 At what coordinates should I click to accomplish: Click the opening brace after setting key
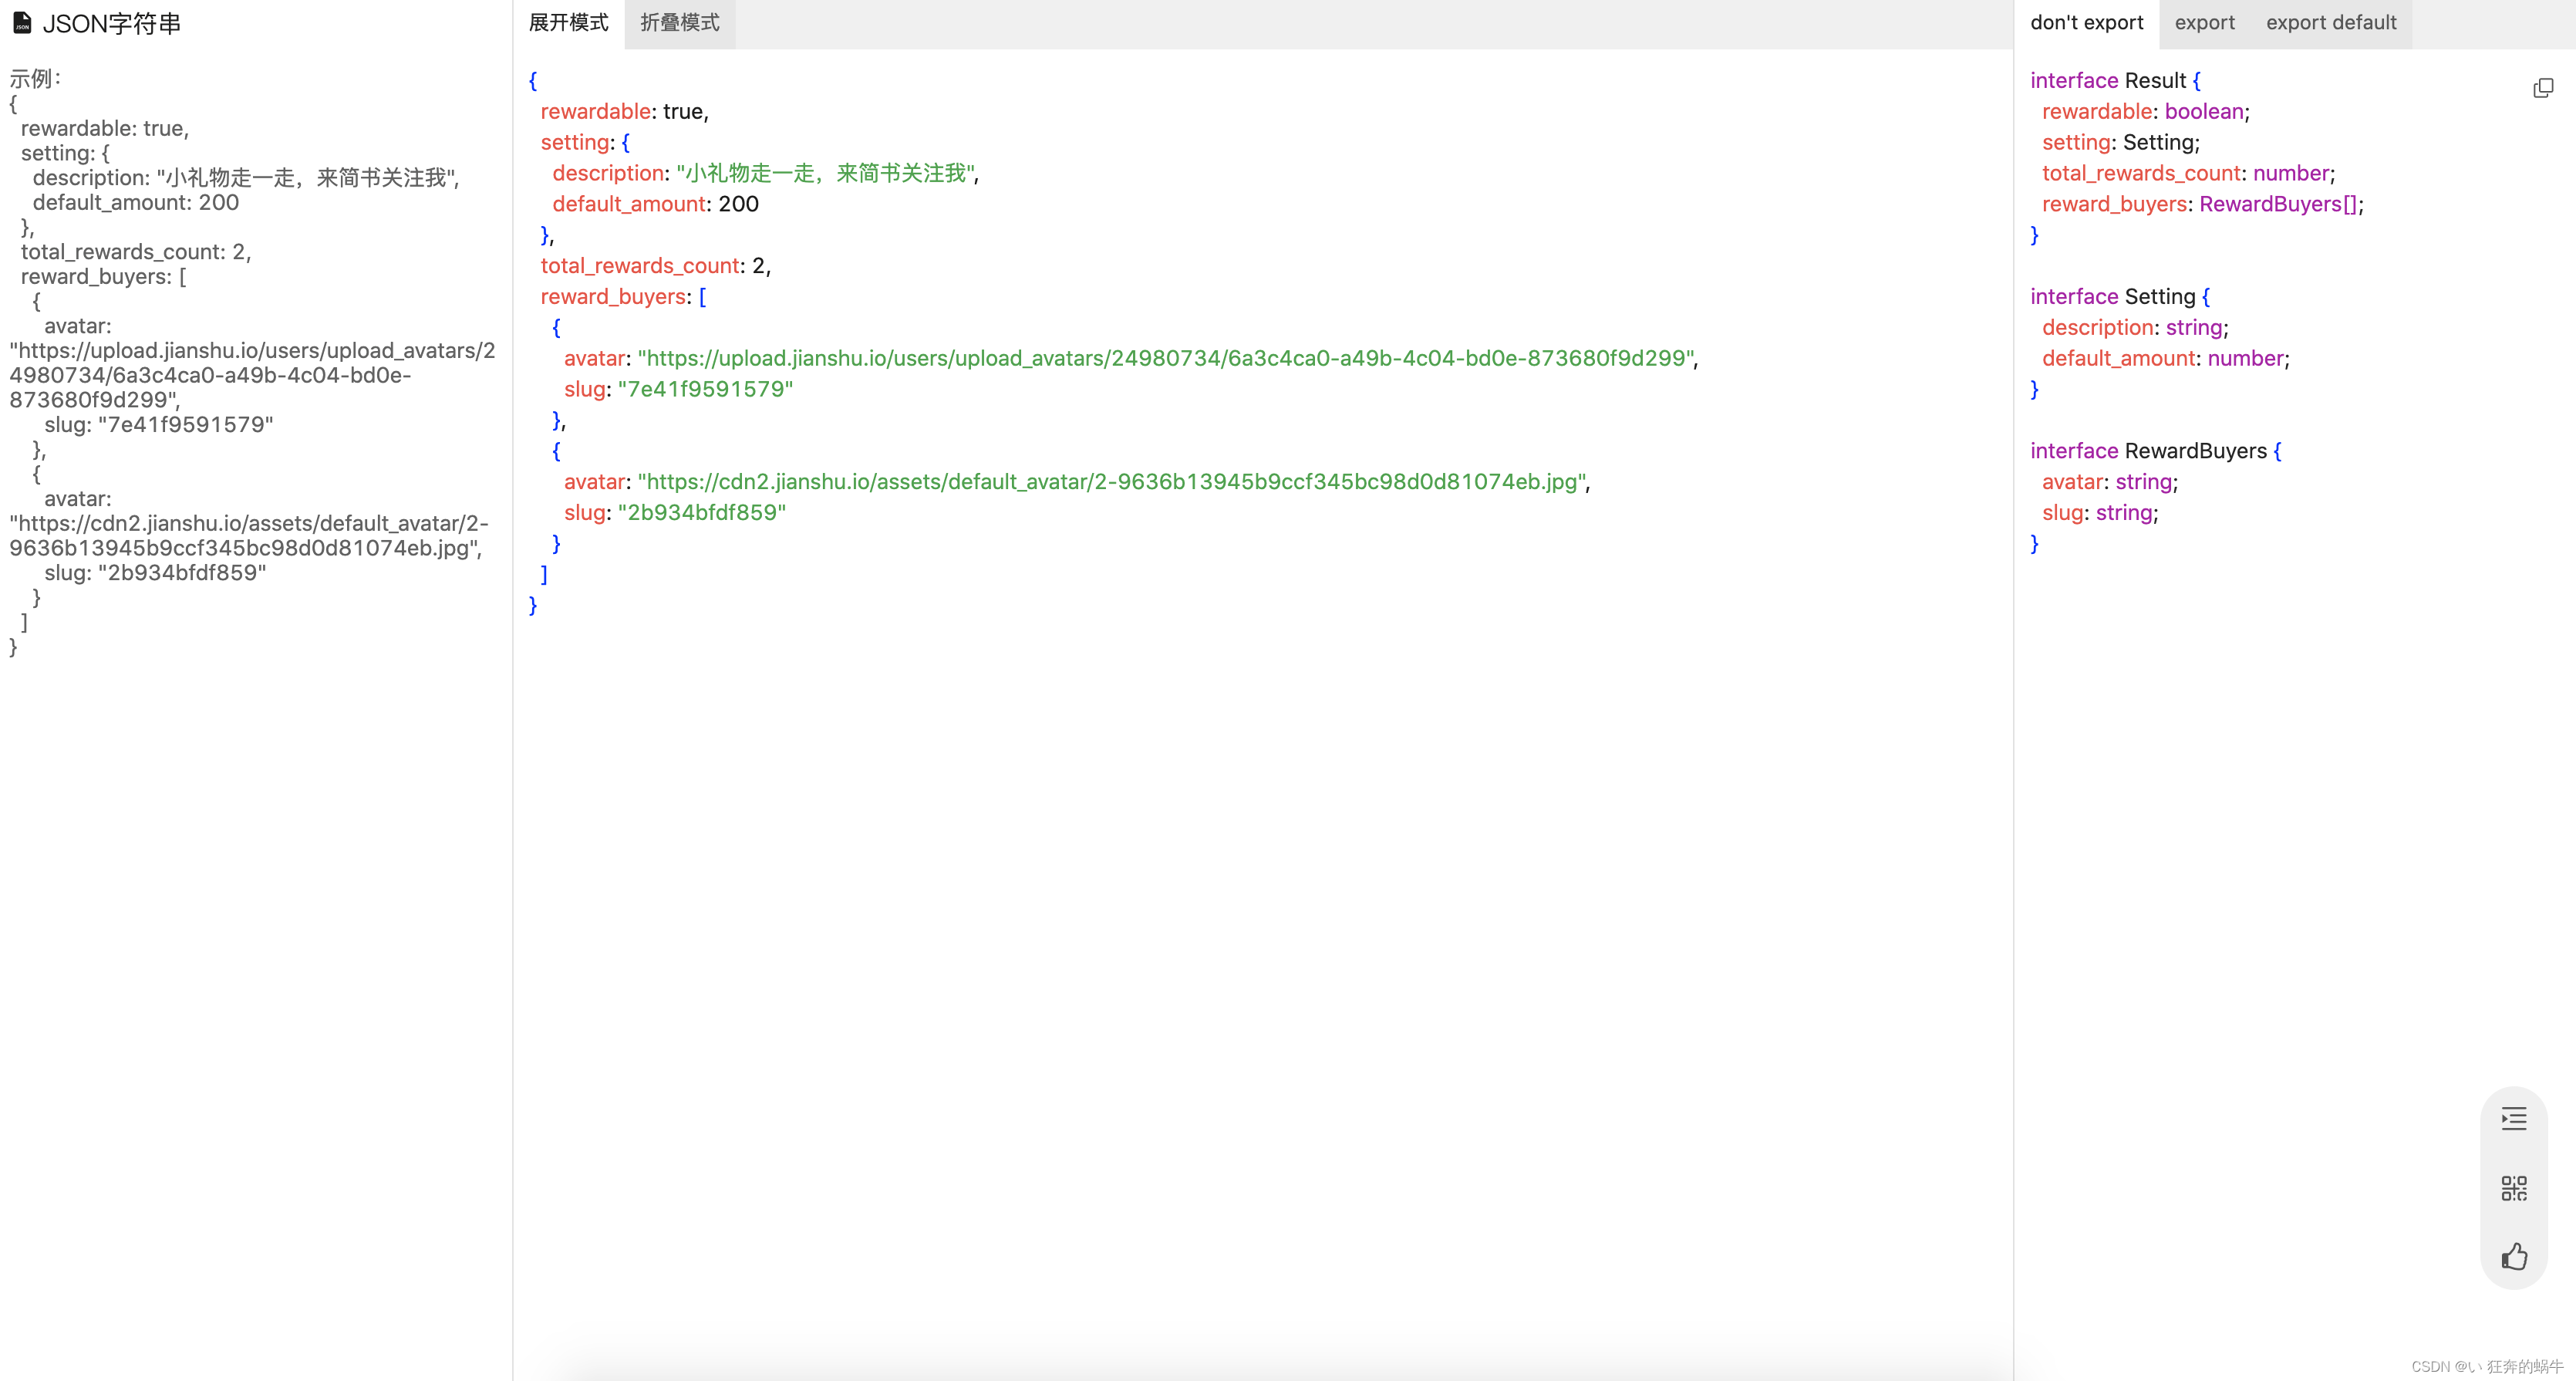point(626,142)
